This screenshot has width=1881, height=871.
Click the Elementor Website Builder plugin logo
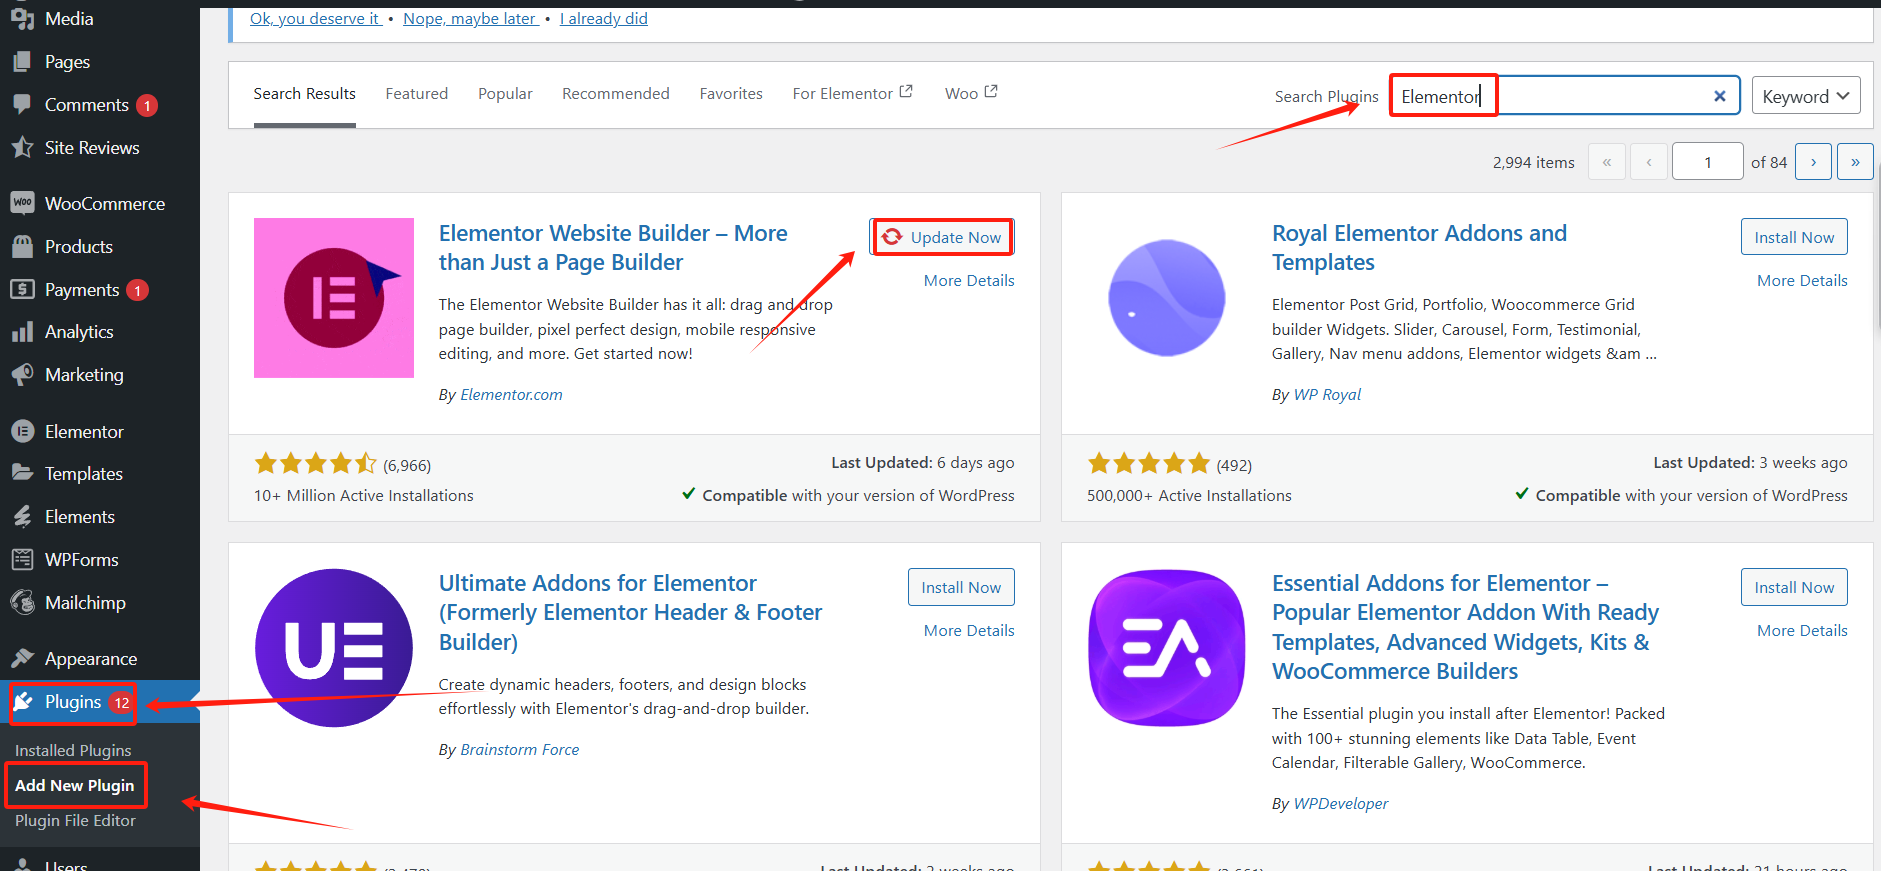tap(334, 298)
